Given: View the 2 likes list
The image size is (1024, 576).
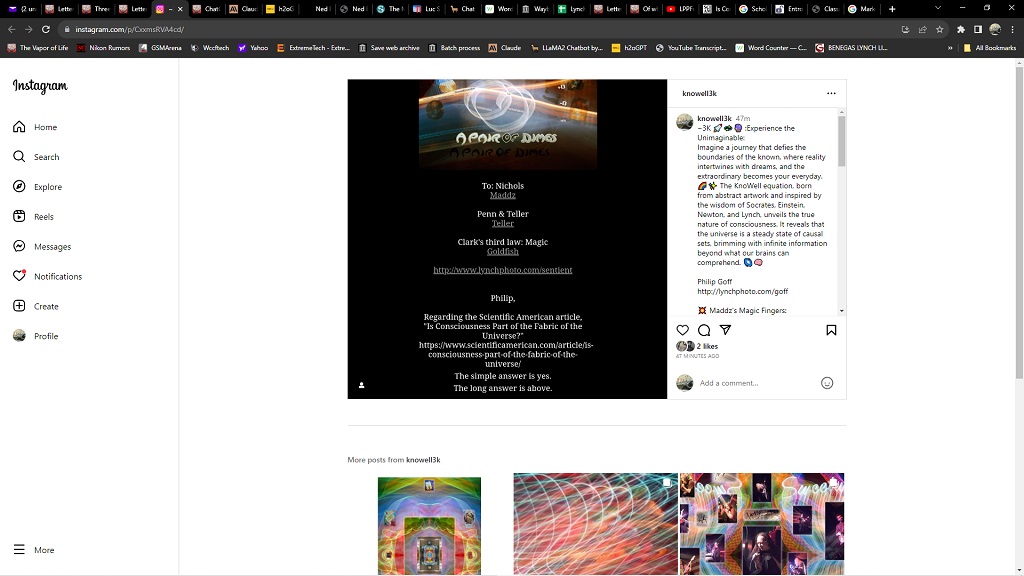Looking at the screenshot, I should click(707, 346).
